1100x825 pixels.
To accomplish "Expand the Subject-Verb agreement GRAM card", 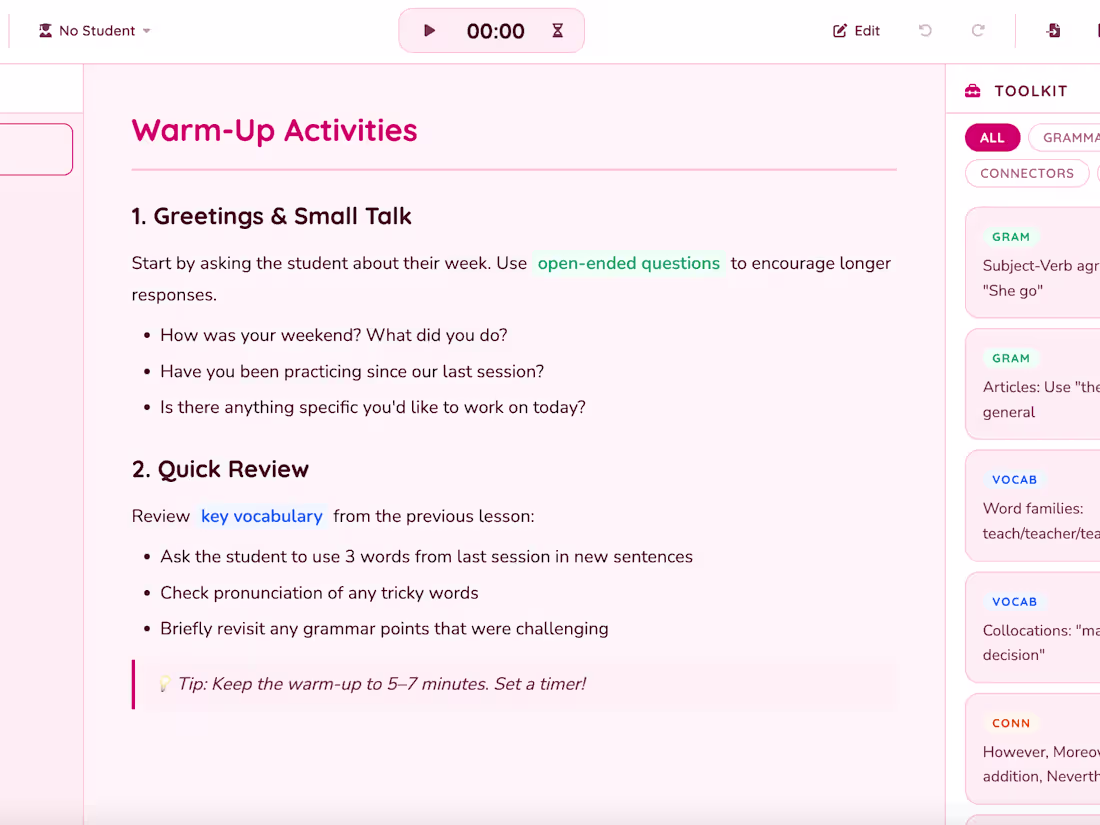I will point(1040,262).
